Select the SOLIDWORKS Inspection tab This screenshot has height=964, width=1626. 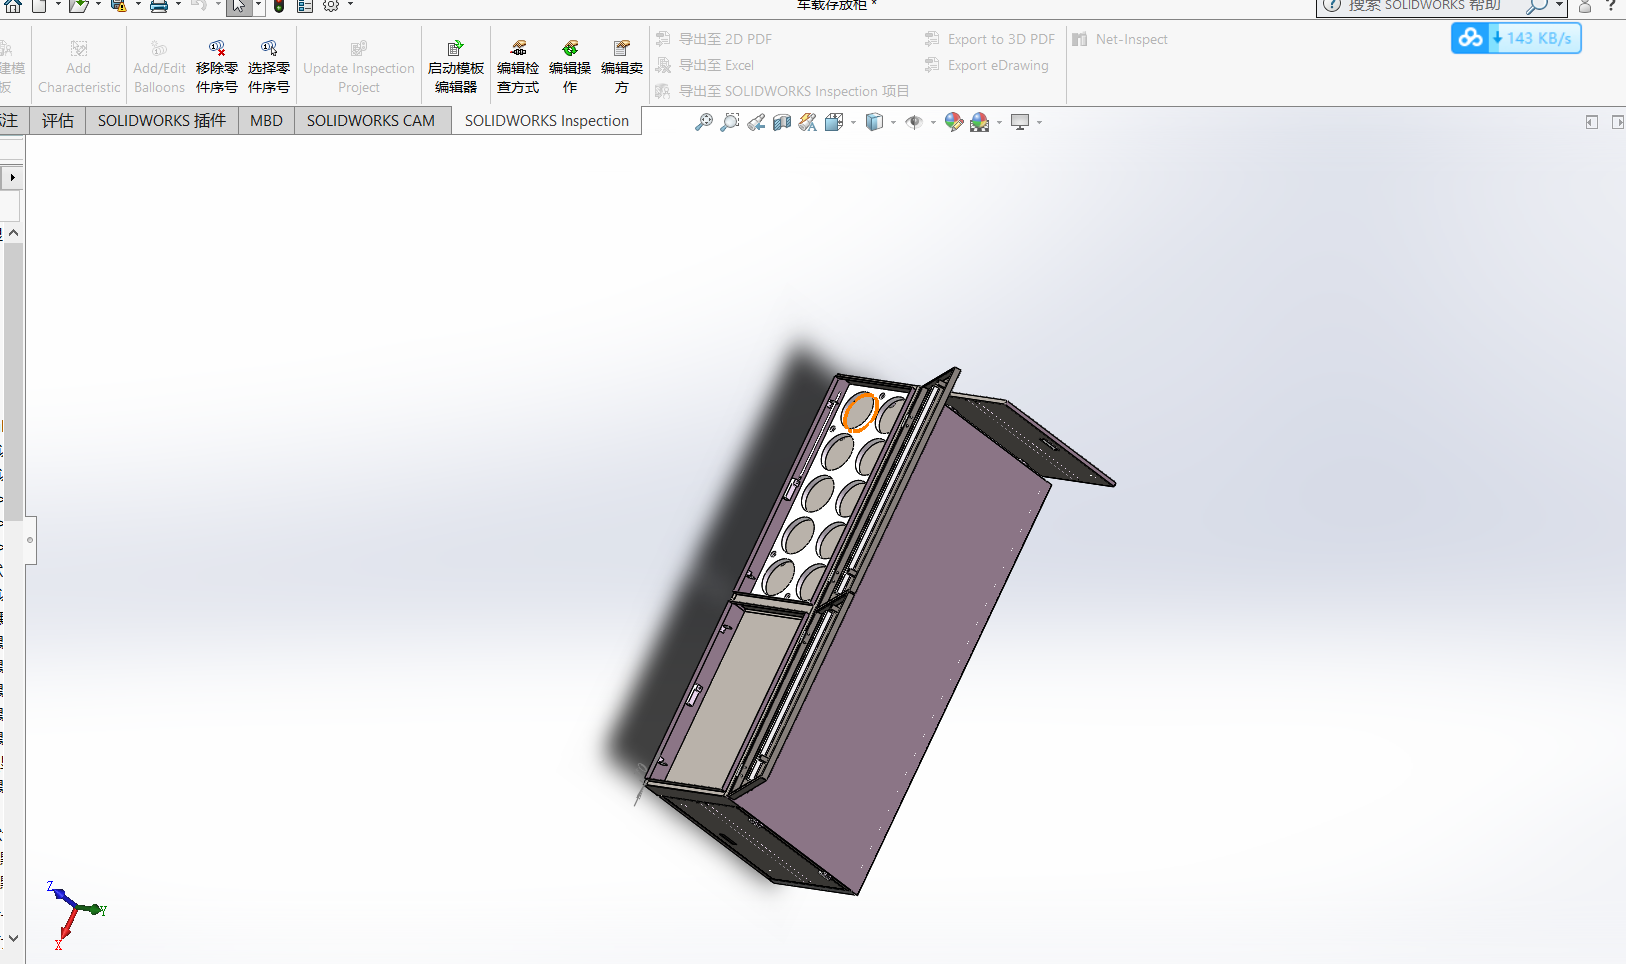tap(547, 121)
